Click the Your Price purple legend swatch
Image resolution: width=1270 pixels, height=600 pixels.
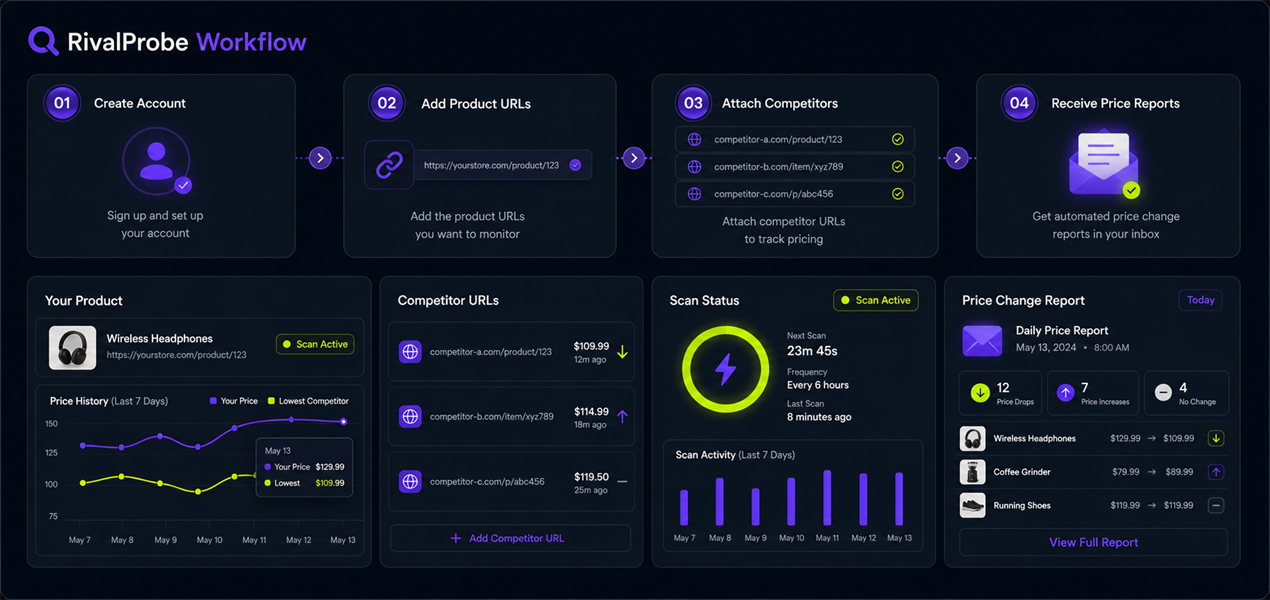213,401
